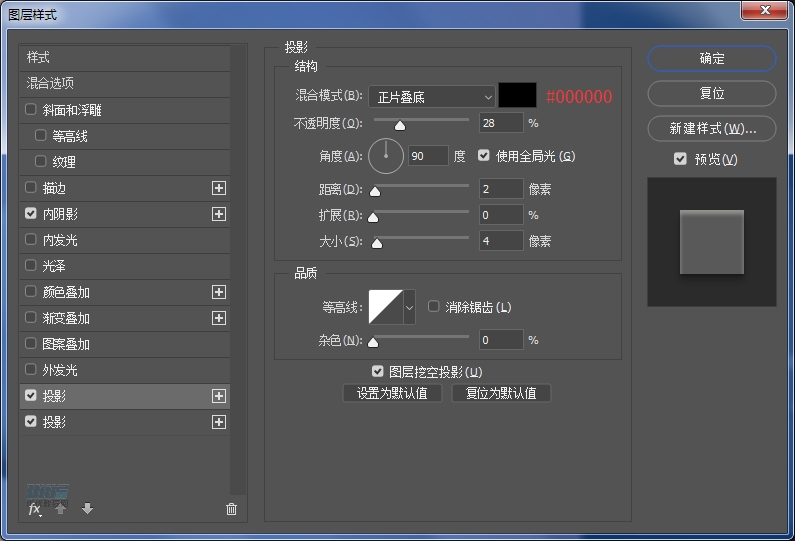795x541 pixels.
Task: Click 设置为默认值 button
Action: [392, 393]
